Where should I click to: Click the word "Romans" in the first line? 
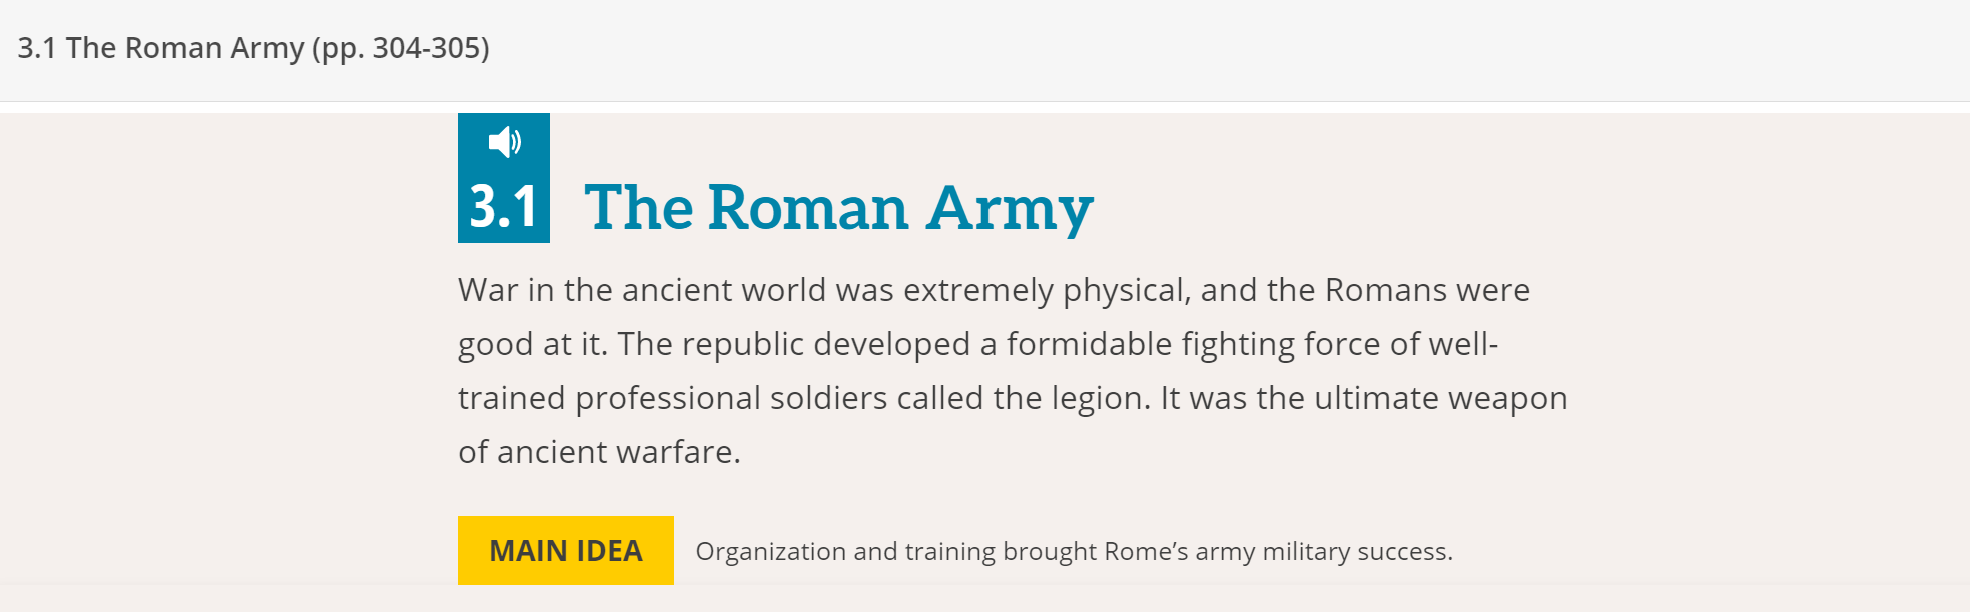(1386, 290)
